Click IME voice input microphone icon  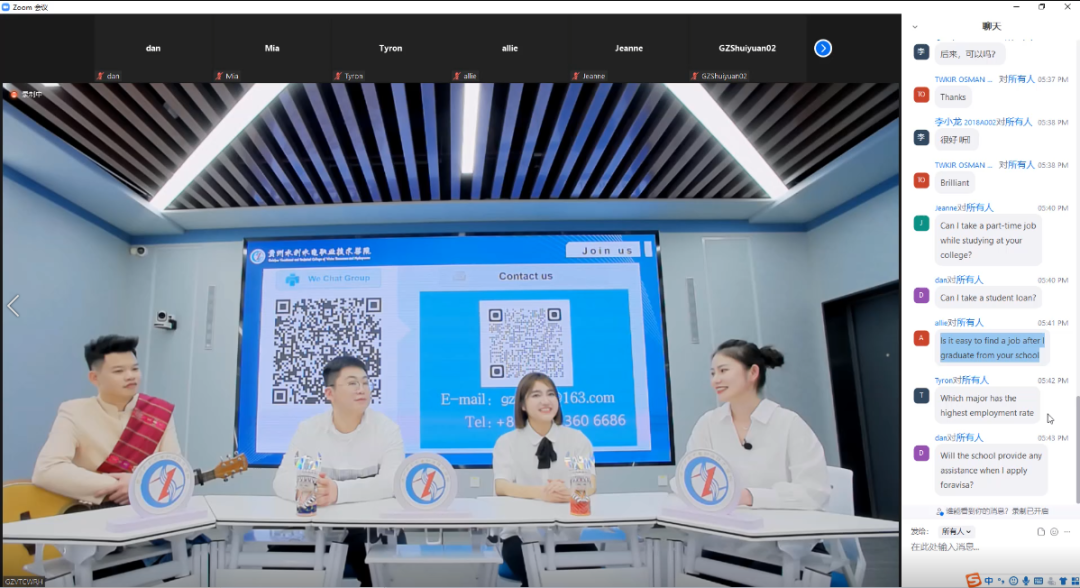[x=1026, y=581]
